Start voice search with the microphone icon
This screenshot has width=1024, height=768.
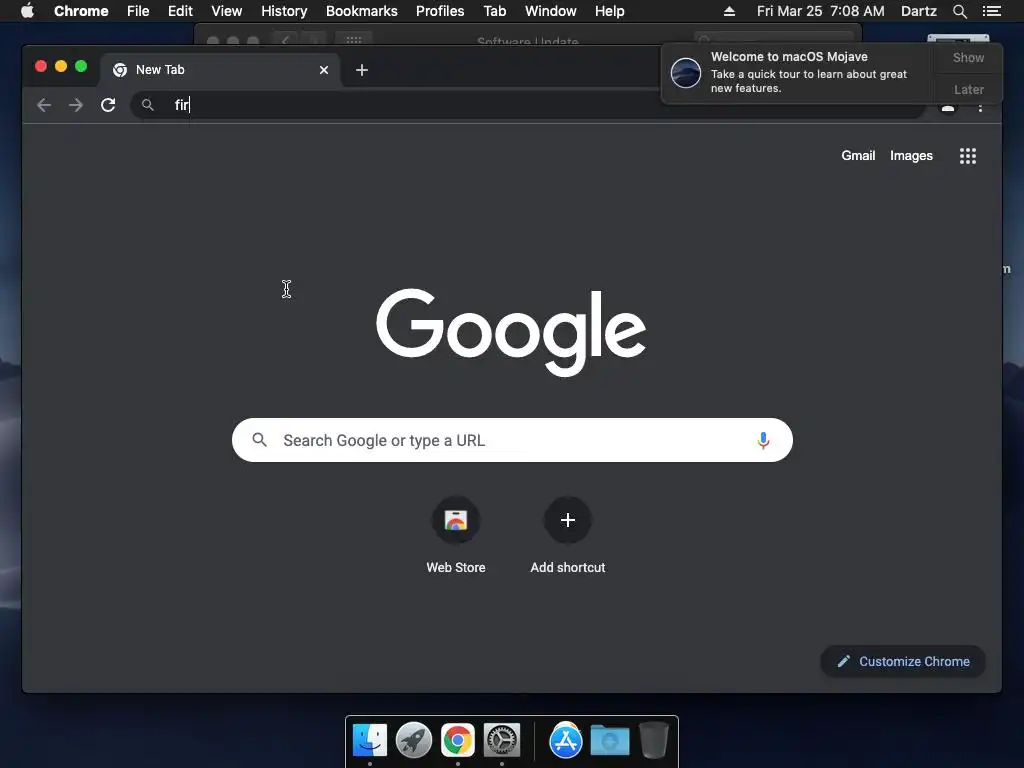tap(763, 441)
